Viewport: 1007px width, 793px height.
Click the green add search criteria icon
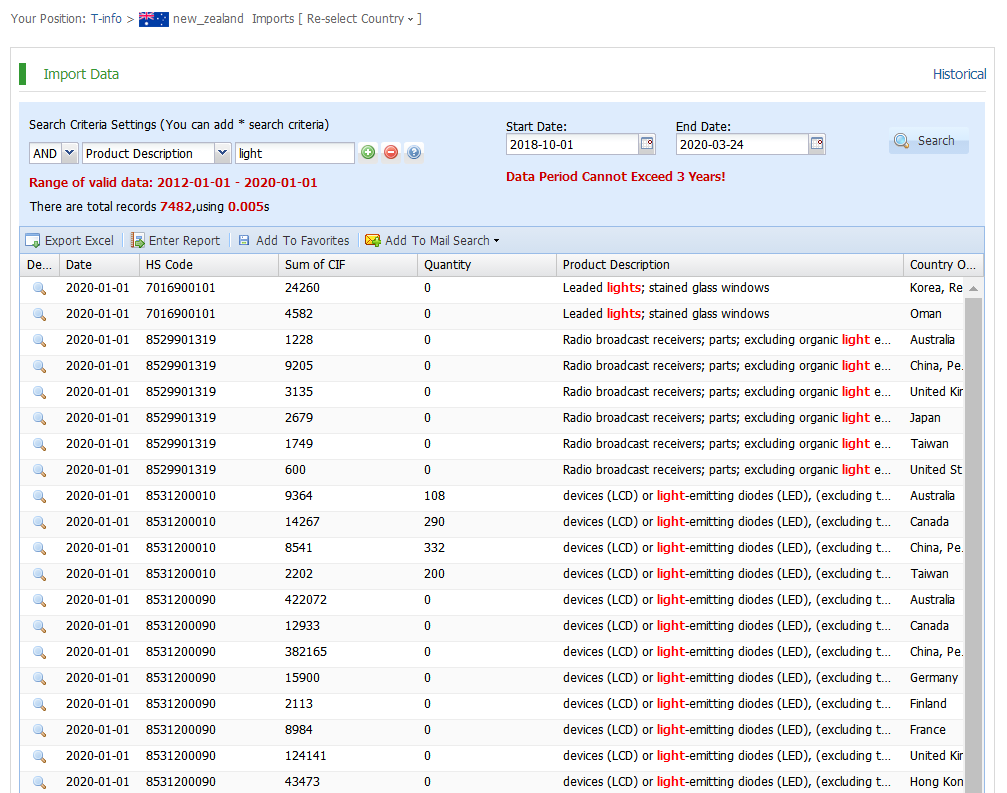368,153
